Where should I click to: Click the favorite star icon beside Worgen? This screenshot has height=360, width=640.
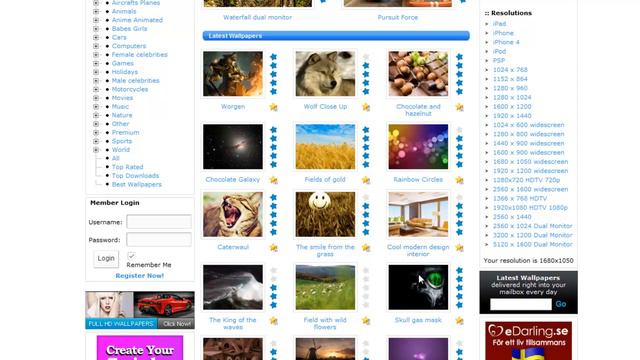pyautogui.click(x=273, y=107)
